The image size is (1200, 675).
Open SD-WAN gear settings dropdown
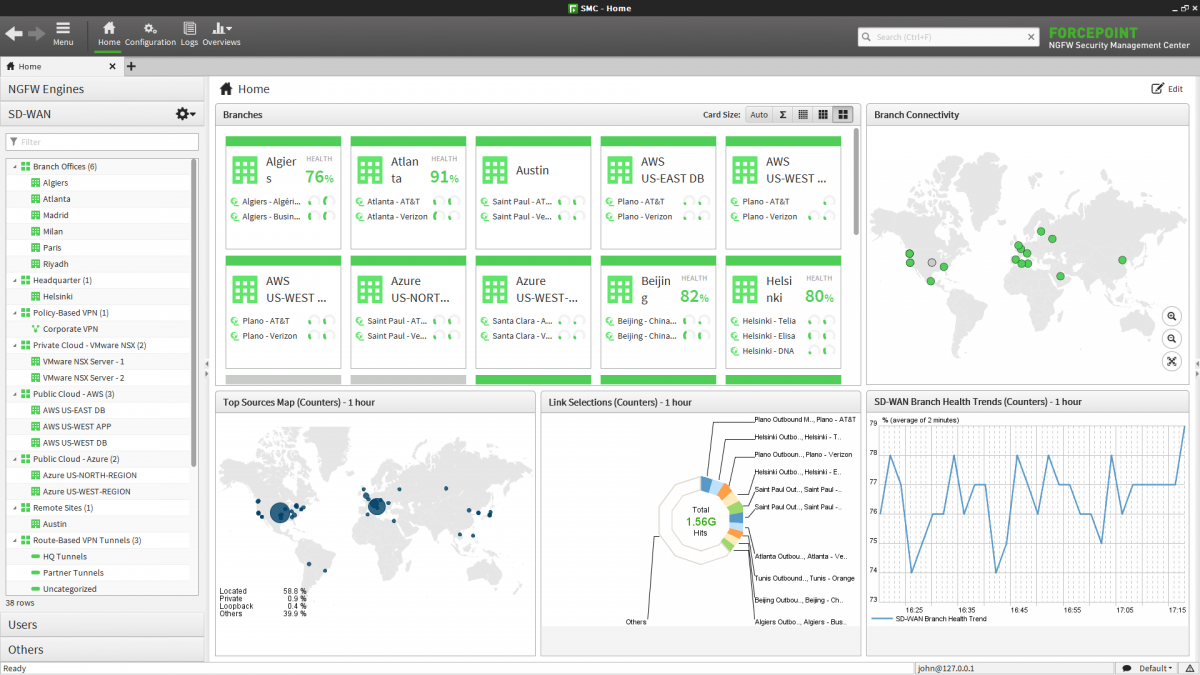pyautogui.click(x=185, y=114)
